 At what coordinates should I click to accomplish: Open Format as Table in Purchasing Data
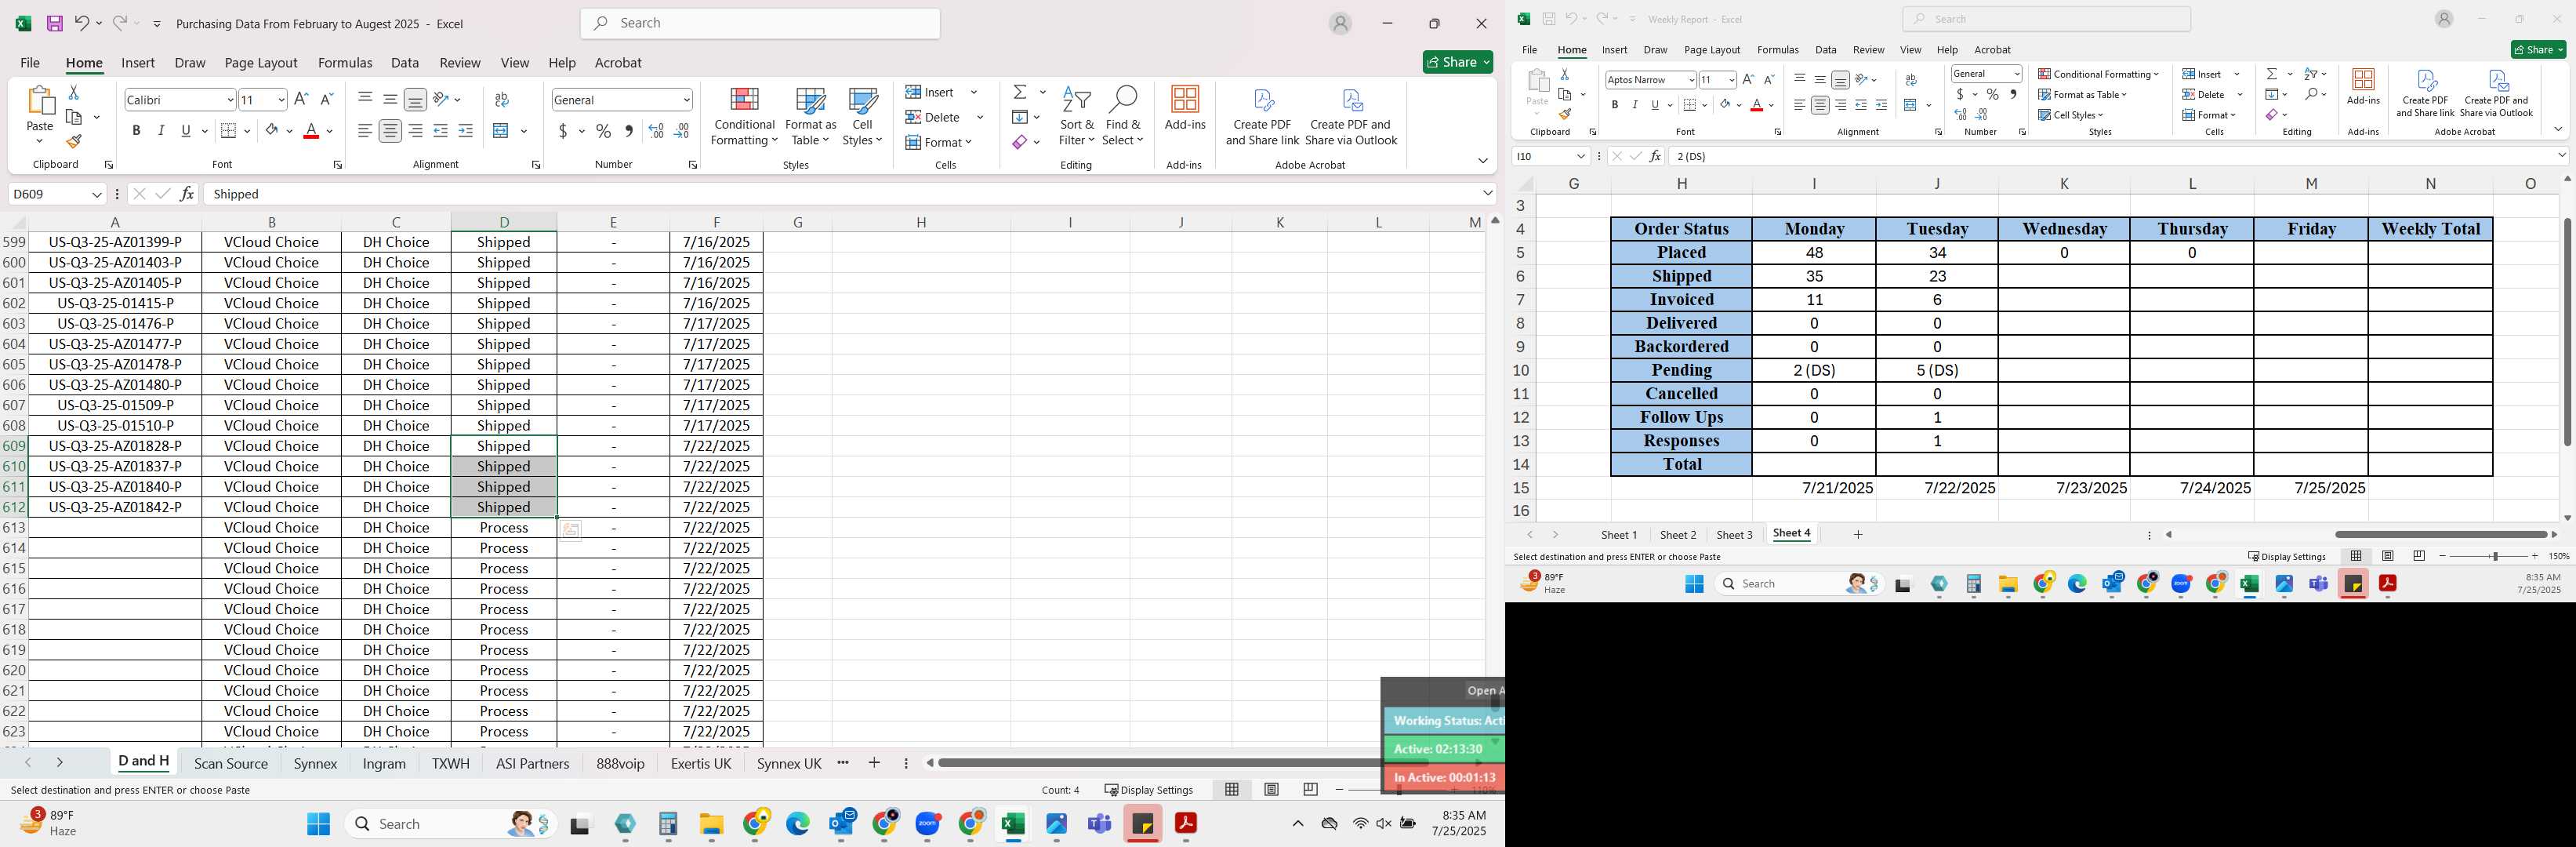[810, 117]
